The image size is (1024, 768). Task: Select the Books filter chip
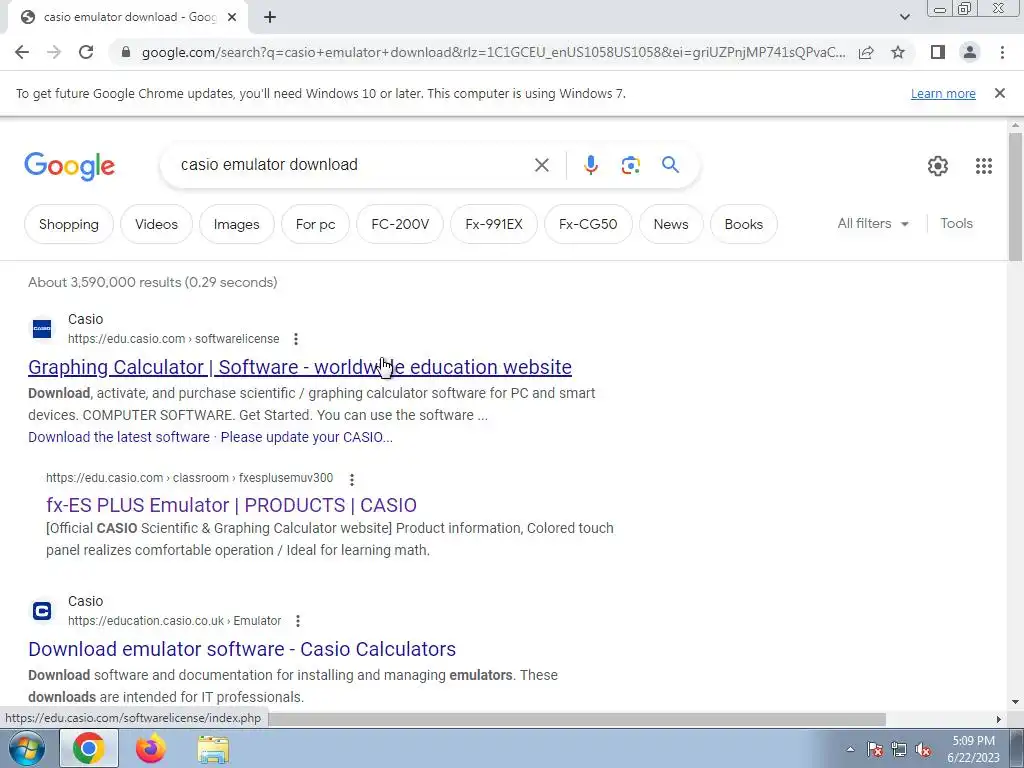(x=743, y=224)
